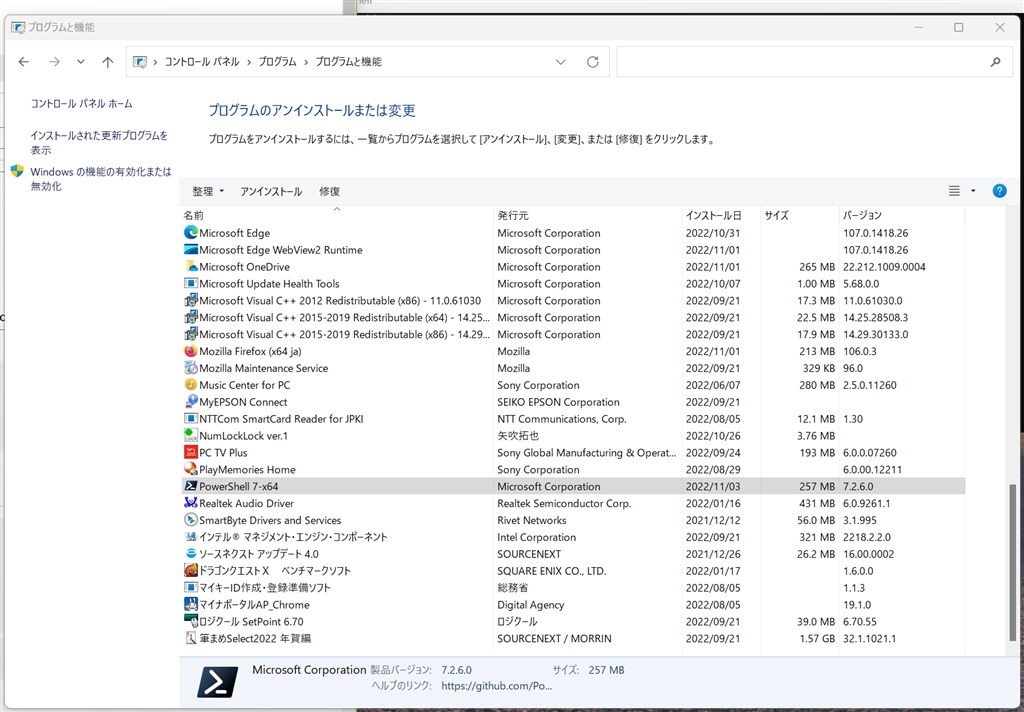Click the search magnifier icon

(995, 62)
